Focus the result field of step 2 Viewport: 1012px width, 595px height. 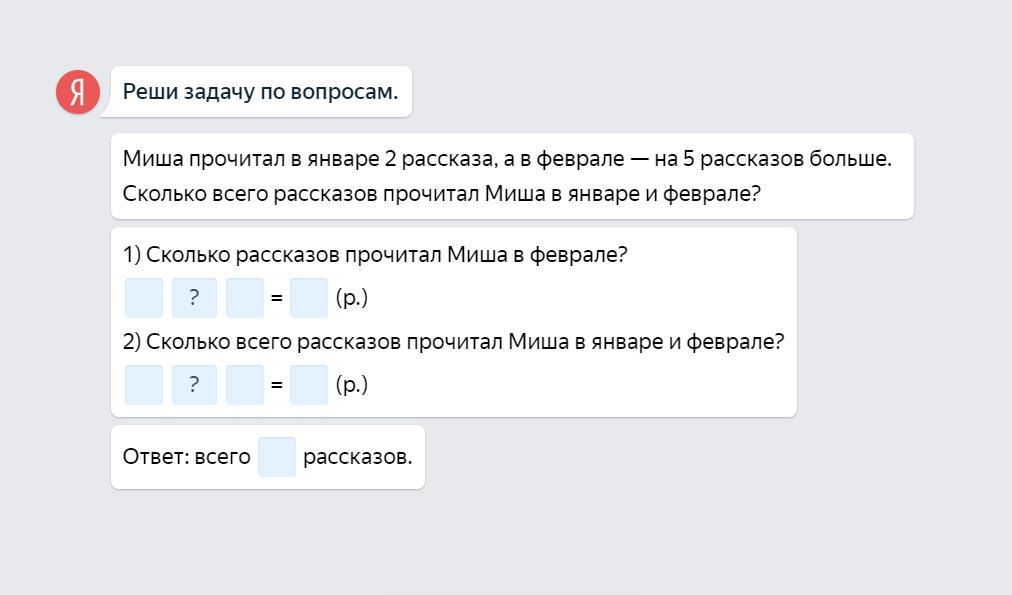point(309,385)
